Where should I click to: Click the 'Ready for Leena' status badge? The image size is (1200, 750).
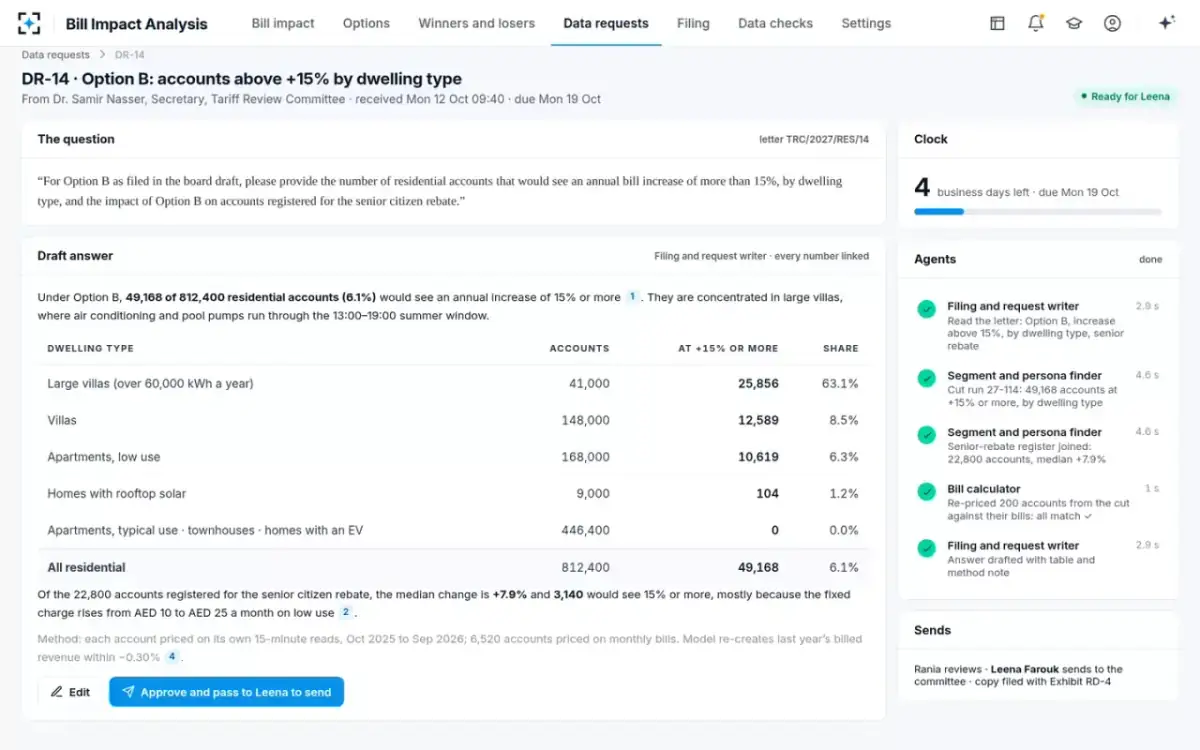tap(1125, 97)
